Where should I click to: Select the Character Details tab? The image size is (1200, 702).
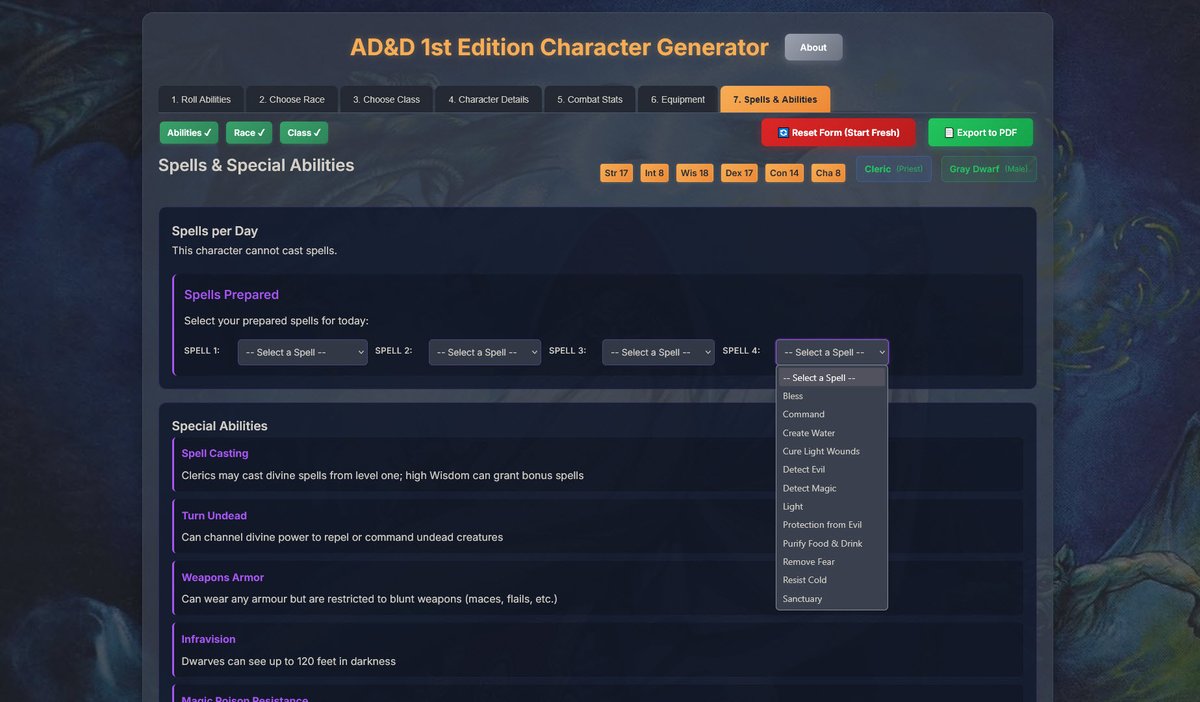click(489, 100)
